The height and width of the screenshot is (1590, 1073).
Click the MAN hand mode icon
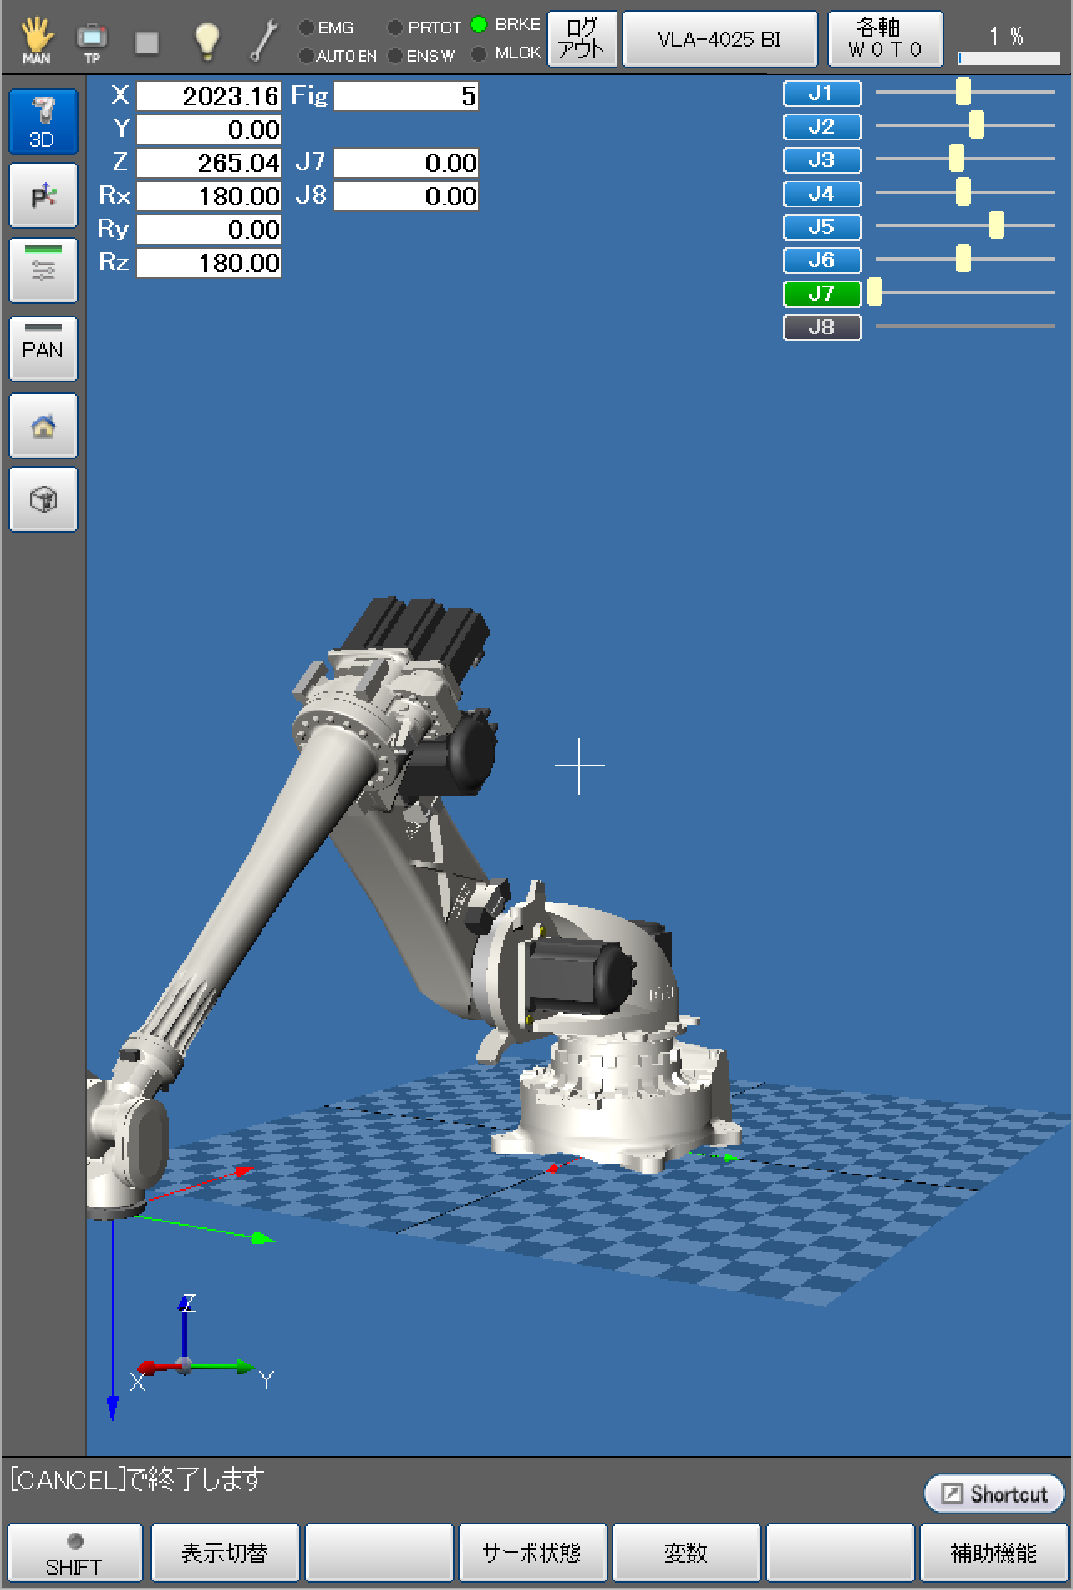[37, 40]
